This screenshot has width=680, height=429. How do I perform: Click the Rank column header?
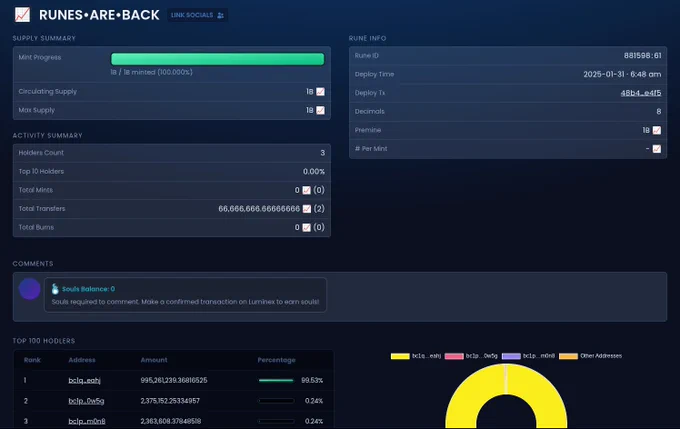tap(32, 360)
